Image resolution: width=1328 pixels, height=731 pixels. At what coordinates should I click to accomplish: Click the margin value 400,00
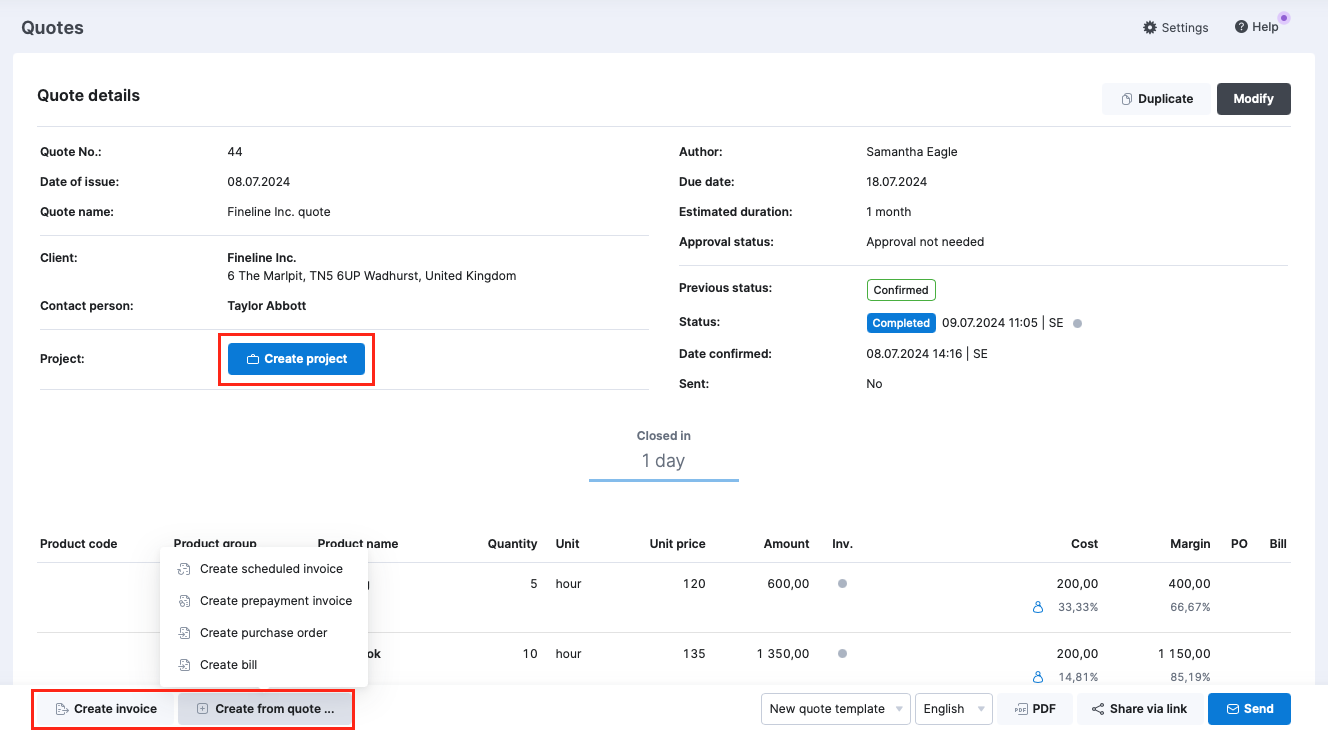coord(1189,584)
